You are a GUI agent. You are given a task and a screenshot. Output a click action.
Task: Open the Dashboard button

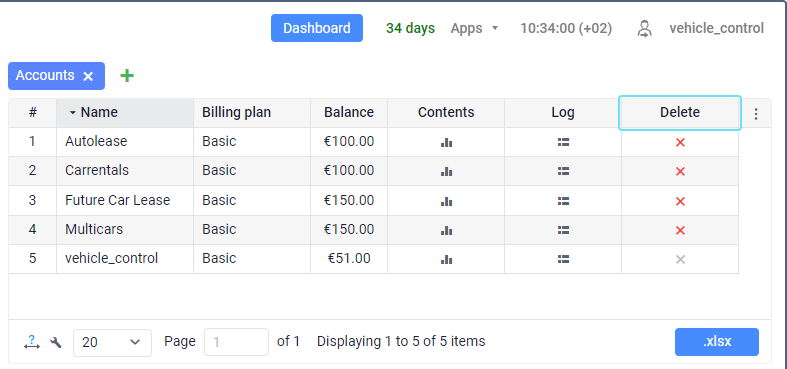[317, 28]
